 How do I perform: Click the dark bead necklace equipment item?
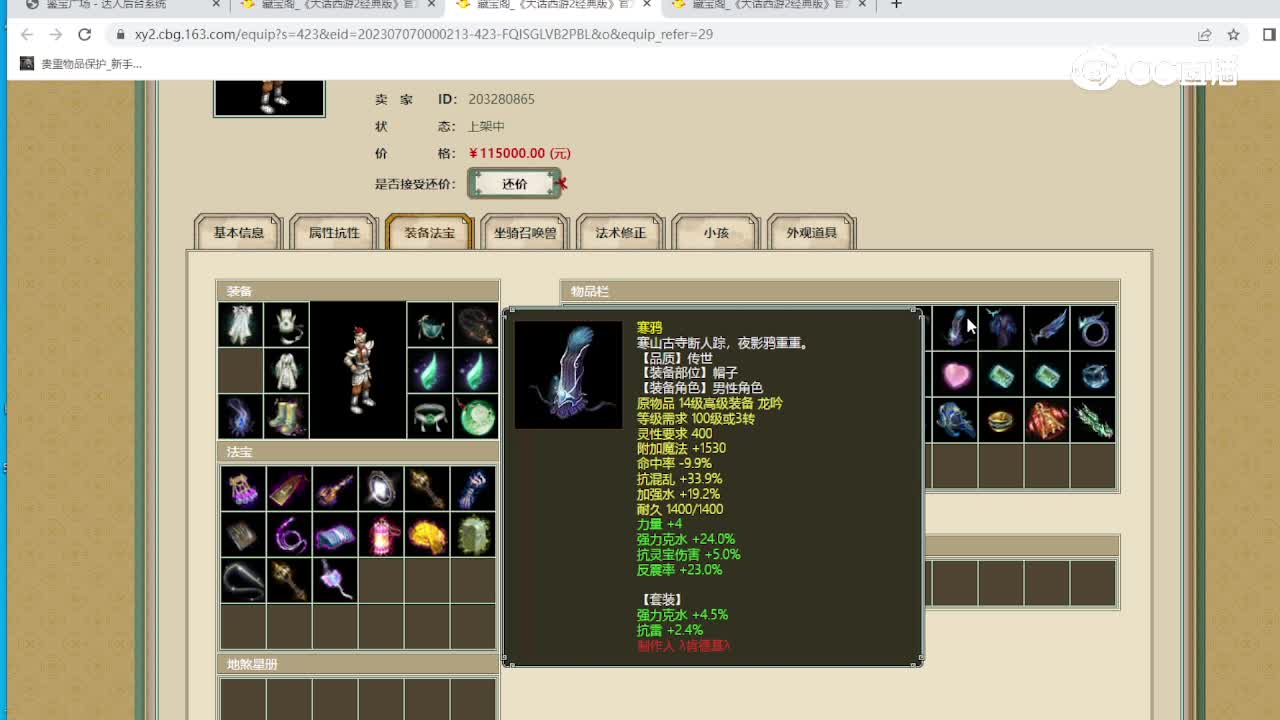476,325
